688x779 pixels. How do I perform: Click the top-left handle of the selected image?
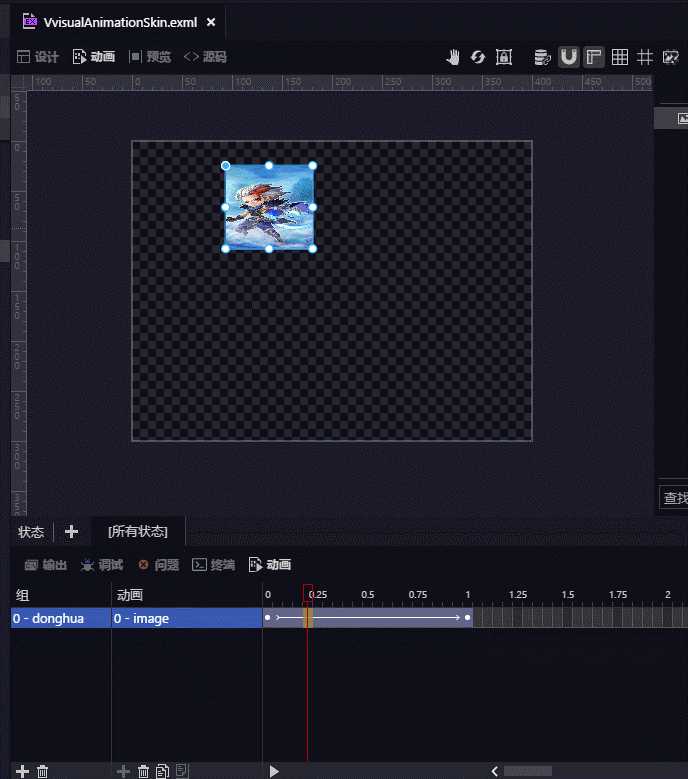(x=226, y=165)
